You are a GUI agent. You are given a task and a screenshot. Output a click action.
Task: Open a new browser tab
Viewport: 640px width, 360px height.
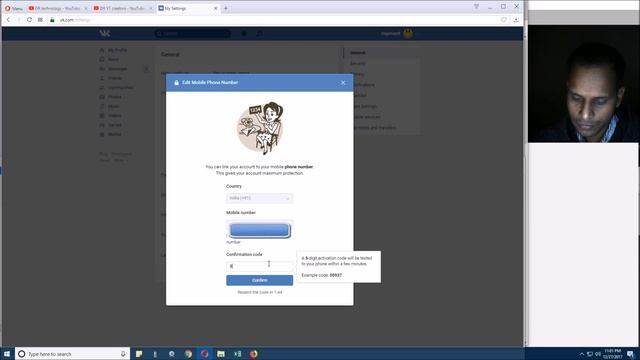[226, 8]
